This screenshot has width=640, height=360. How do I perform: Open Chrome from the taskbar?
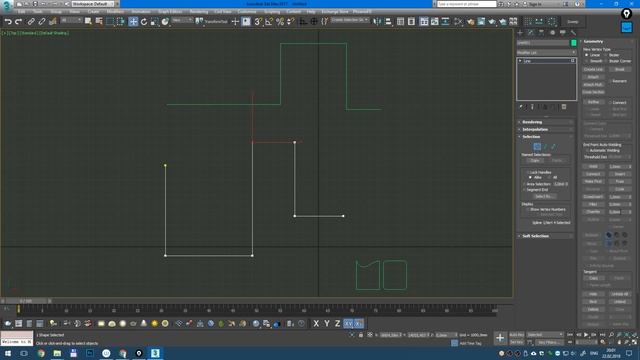coord(41,353)
